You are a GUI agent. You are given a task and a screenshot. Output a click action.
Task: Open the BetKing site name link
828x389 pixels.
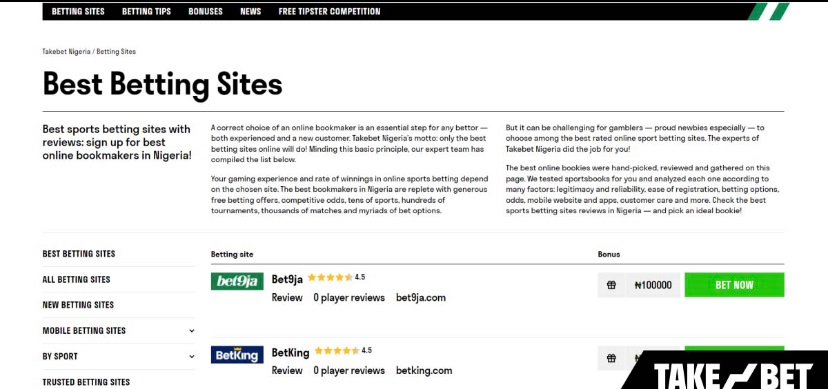(x=290, y=353)
